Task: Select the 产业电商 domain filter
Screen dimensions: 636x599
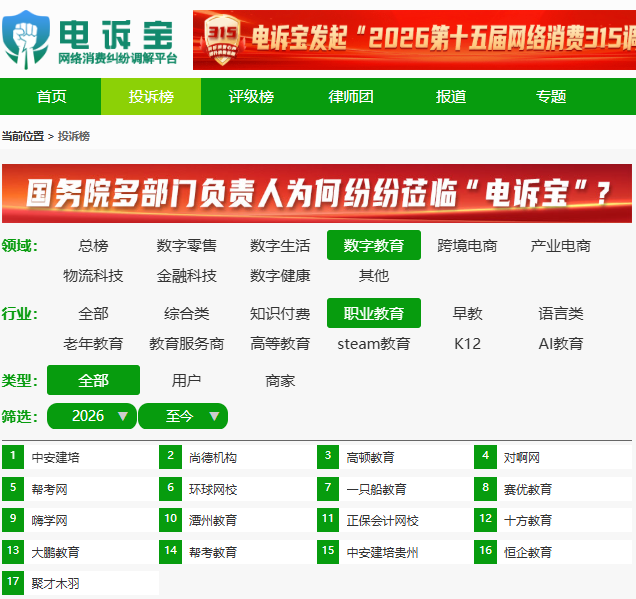Action: click(x=561, y=245)
